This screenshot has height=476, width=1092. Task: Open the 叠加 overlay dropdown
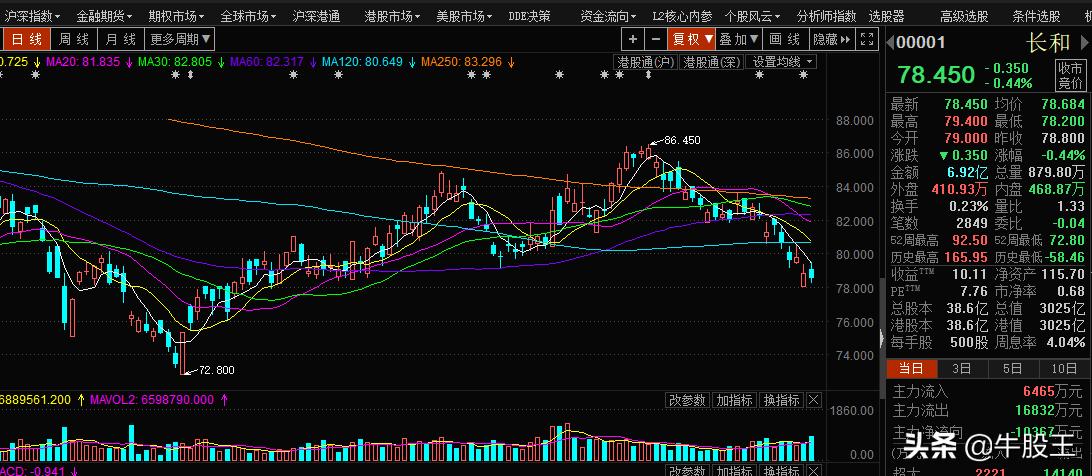(739, 39)
